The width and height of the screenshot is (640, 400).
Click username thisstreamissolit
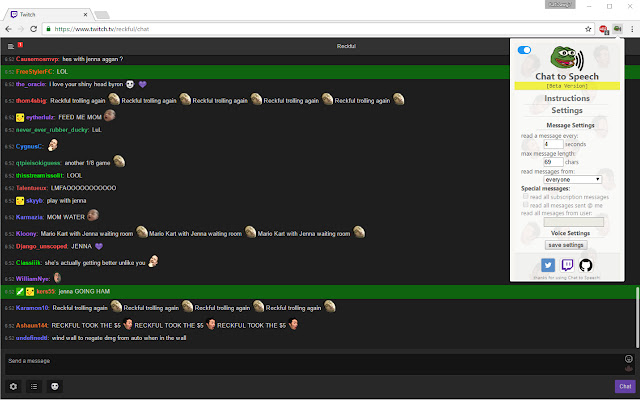40,176
